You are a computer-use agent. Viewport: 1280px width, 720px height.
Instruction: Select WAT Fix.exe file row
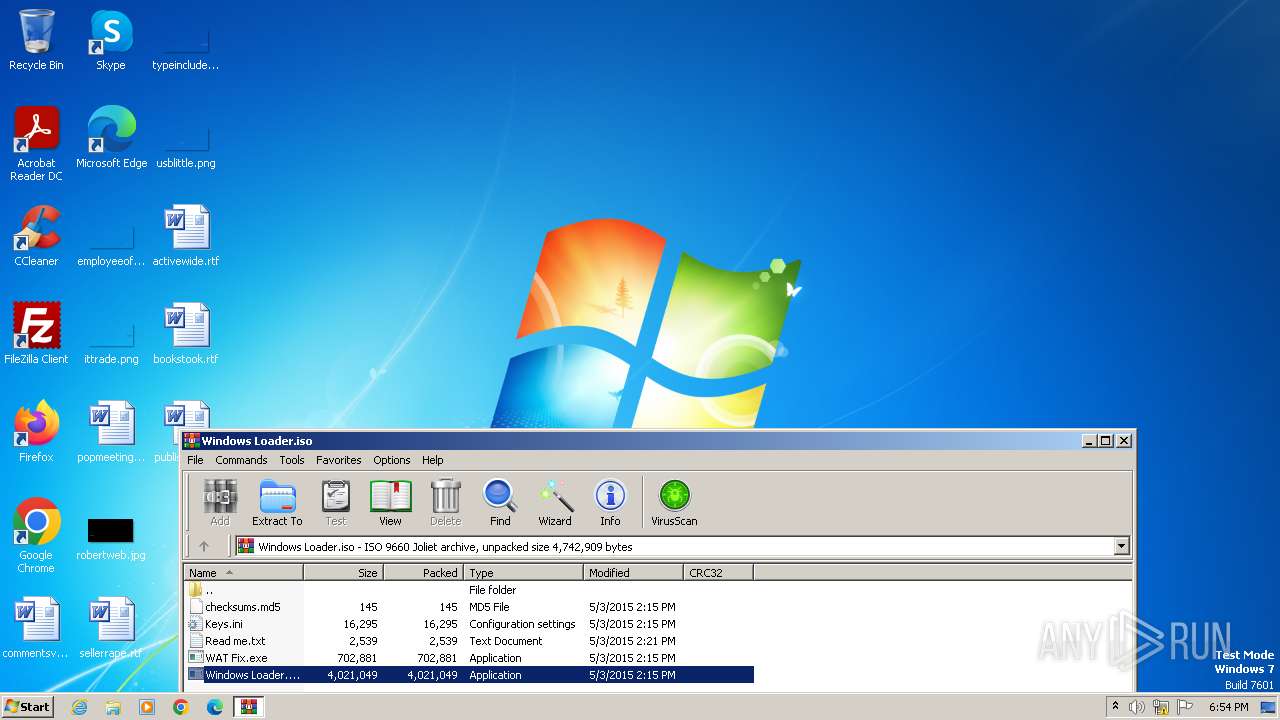point(469,658)
